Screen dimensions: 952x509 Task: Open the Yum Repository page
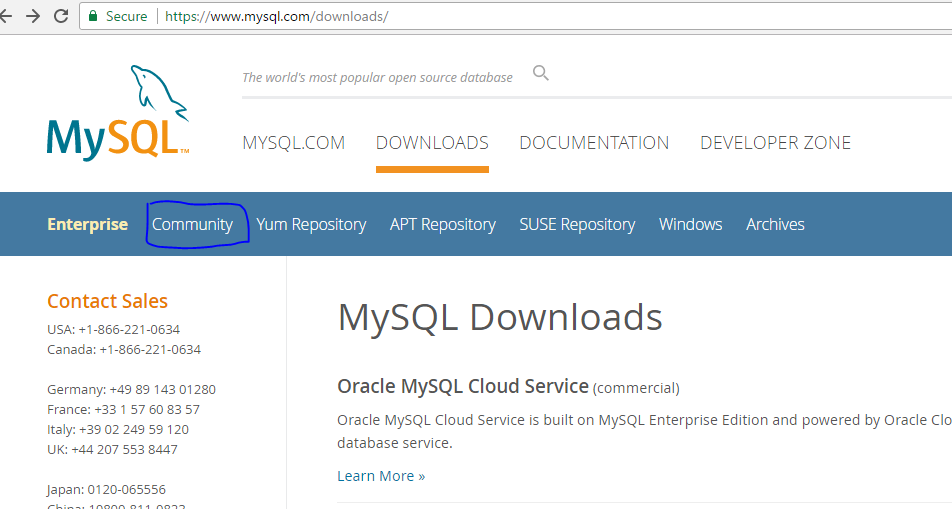coord(311,224)
